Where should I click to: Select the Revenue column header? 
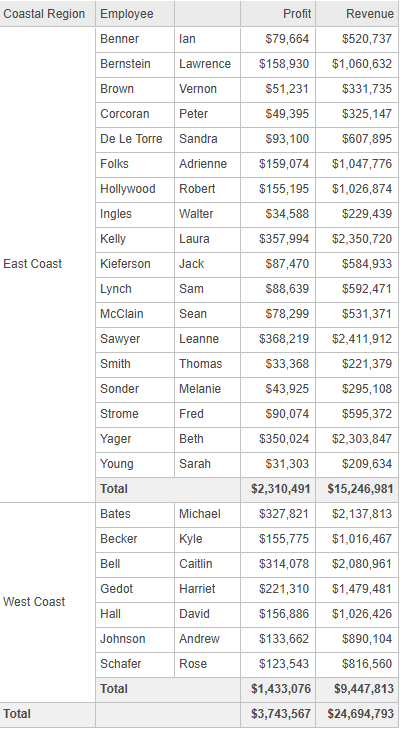coord(357,14)
